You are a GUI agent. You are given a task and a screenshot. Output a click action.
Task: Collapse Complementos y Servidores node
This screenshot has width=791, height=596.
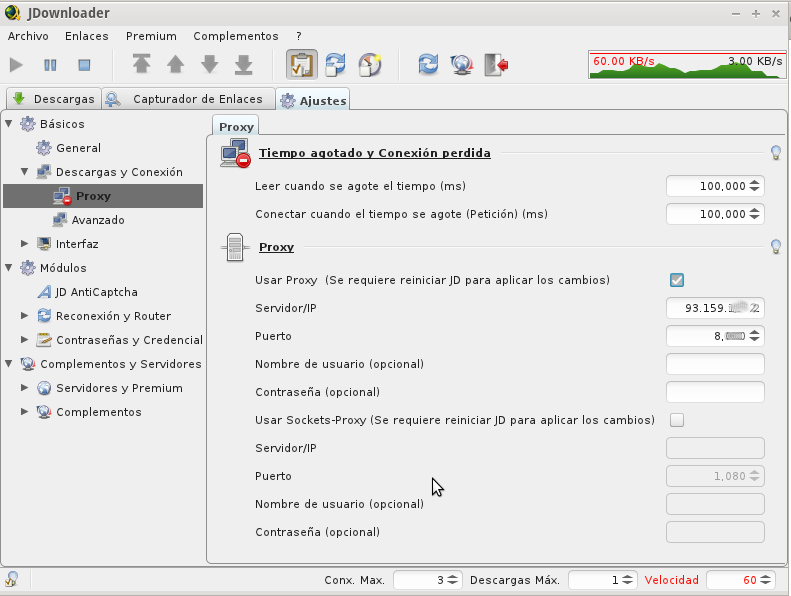tap(9, 363)
